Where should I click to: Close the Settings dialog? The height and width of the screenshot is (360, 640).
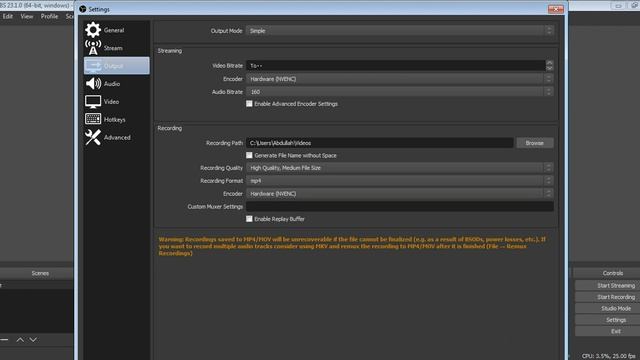click(x=556, y=9)
